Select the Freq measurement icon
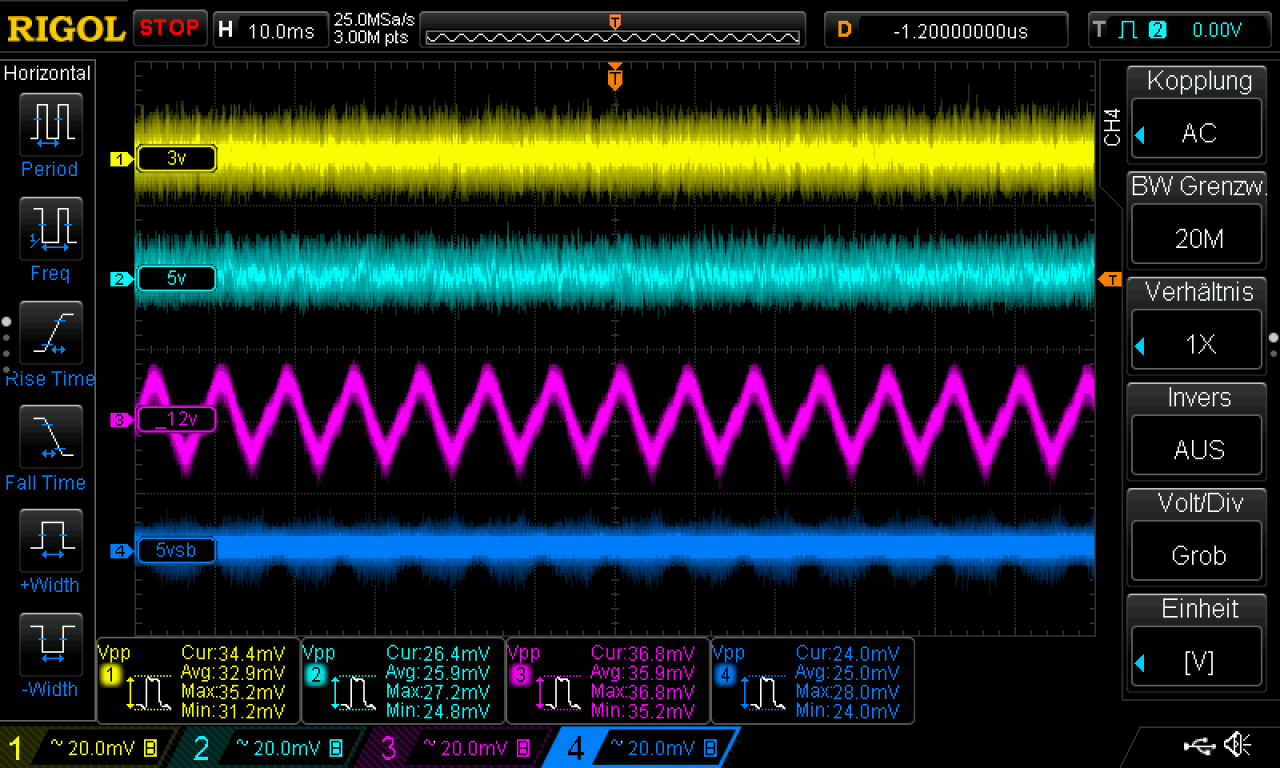 click(x=50, y=228)
